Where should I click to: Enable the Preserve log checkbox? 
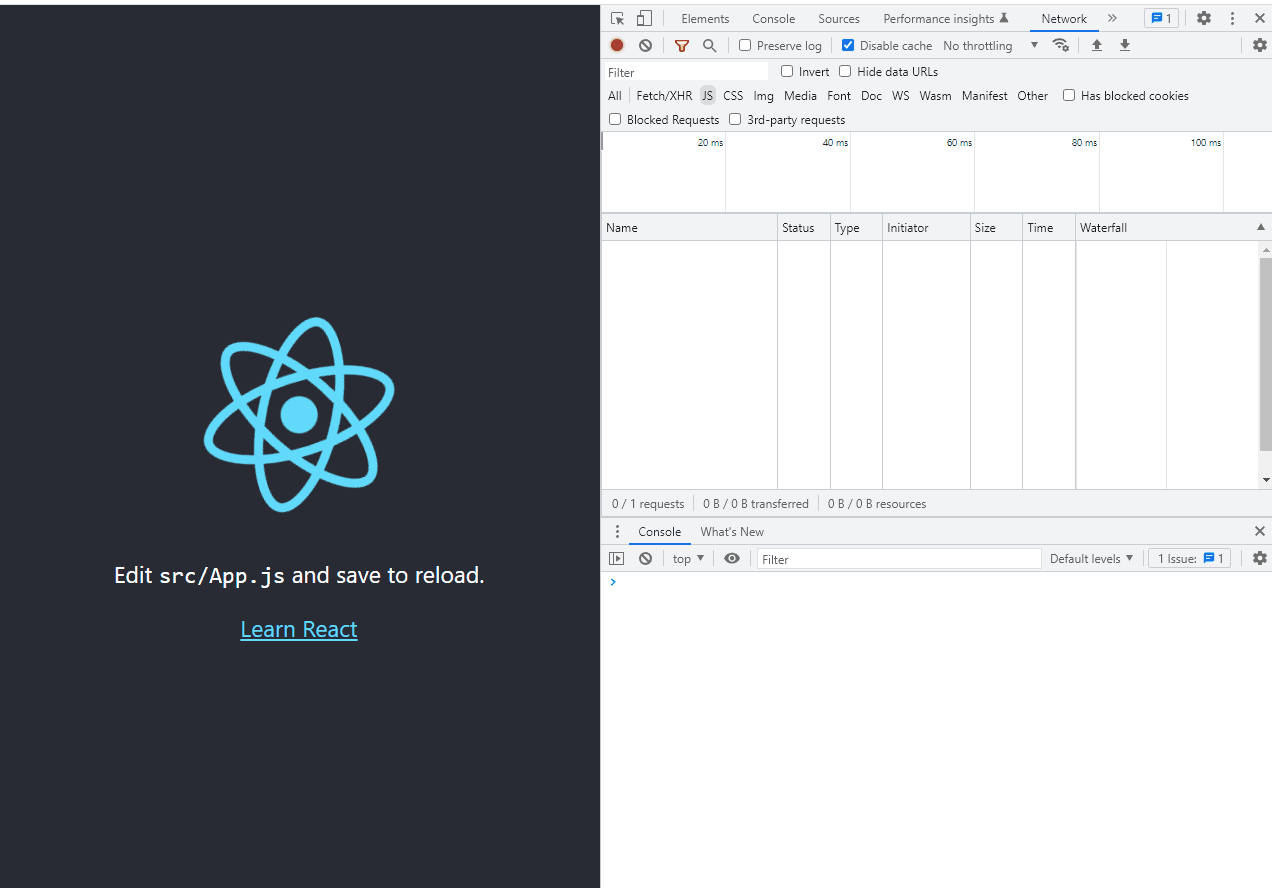click(x=744, y=45)
